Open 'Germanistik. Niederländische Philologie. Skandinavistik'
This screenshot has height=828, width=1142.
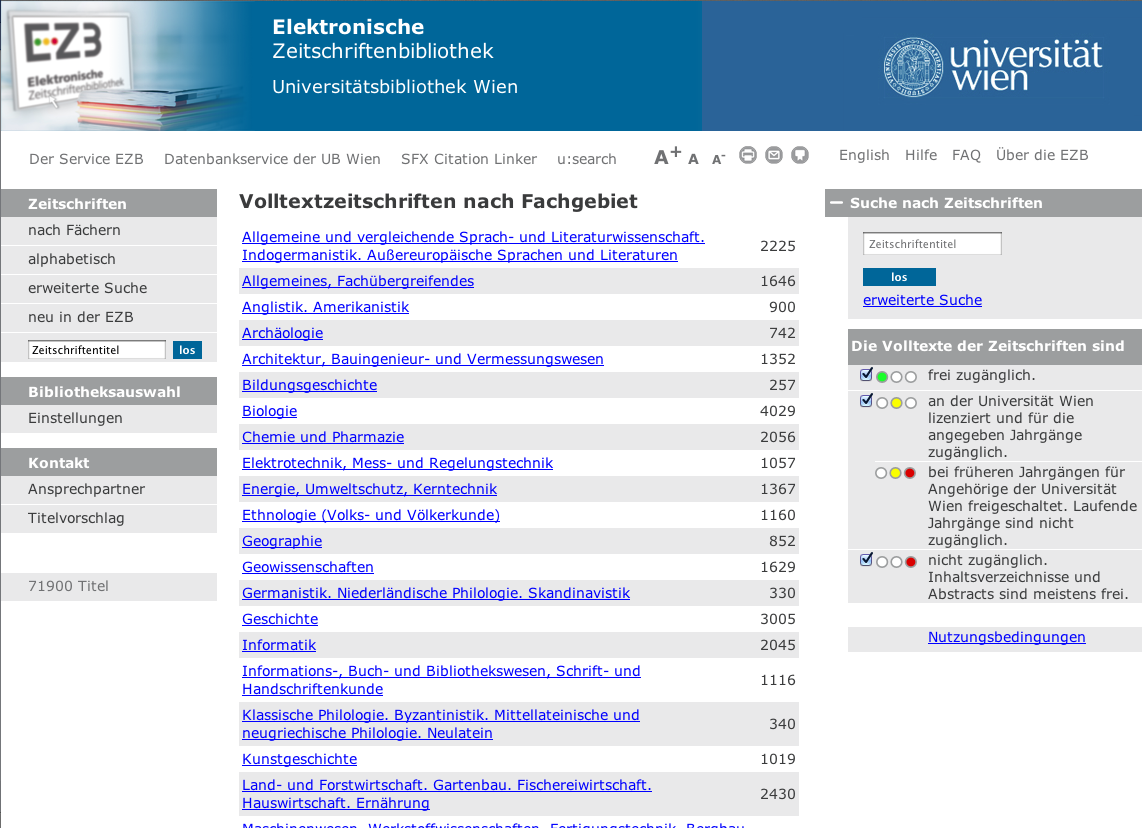[436, 594]
